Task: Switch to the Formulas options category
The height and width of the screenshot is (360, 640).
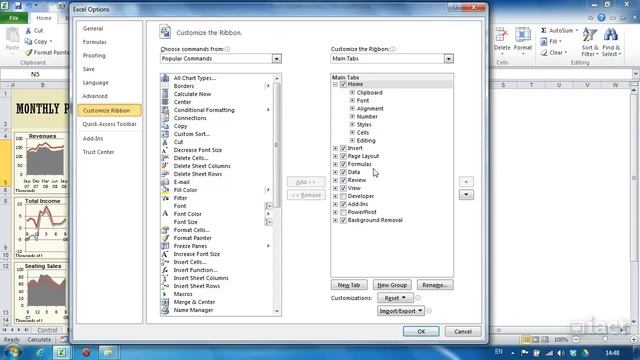Action: point(94,42)
